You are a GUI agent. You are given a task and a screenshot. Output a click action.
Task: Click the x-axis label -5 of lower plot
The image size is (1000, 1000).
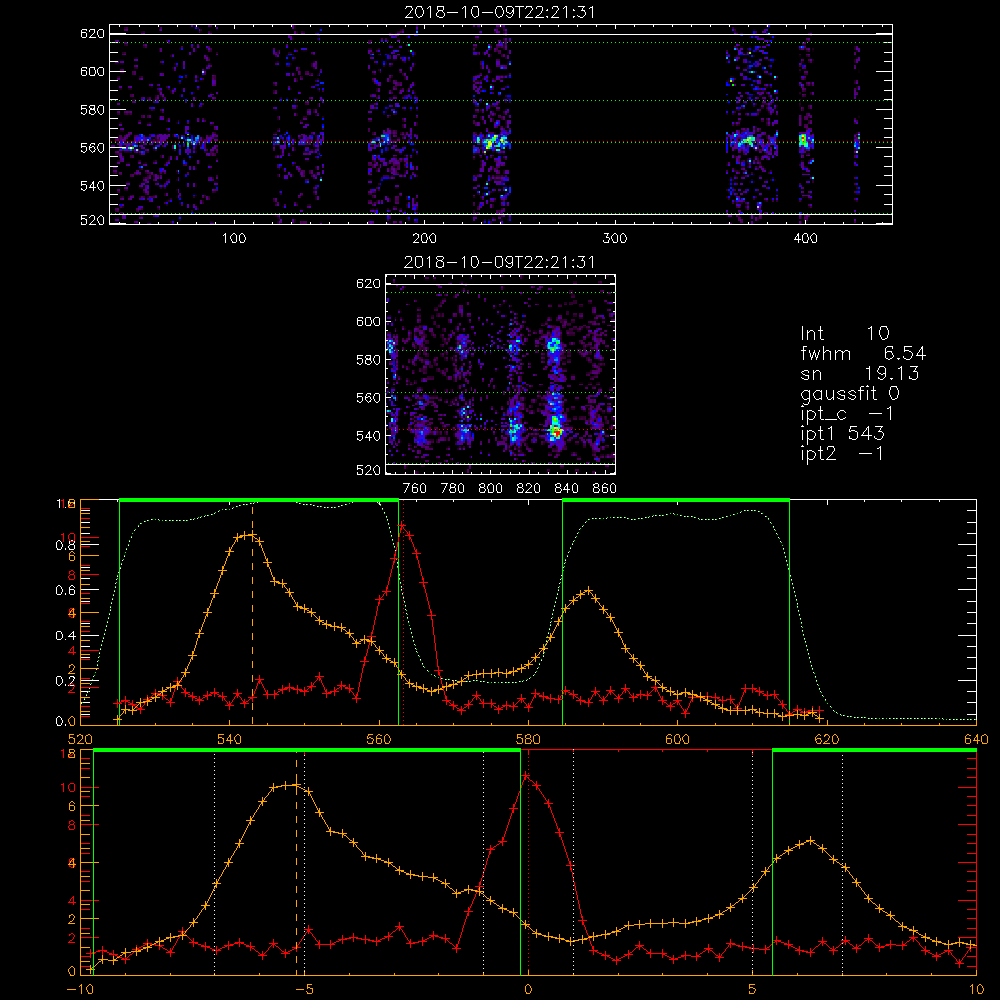click(x=304, y=989)
